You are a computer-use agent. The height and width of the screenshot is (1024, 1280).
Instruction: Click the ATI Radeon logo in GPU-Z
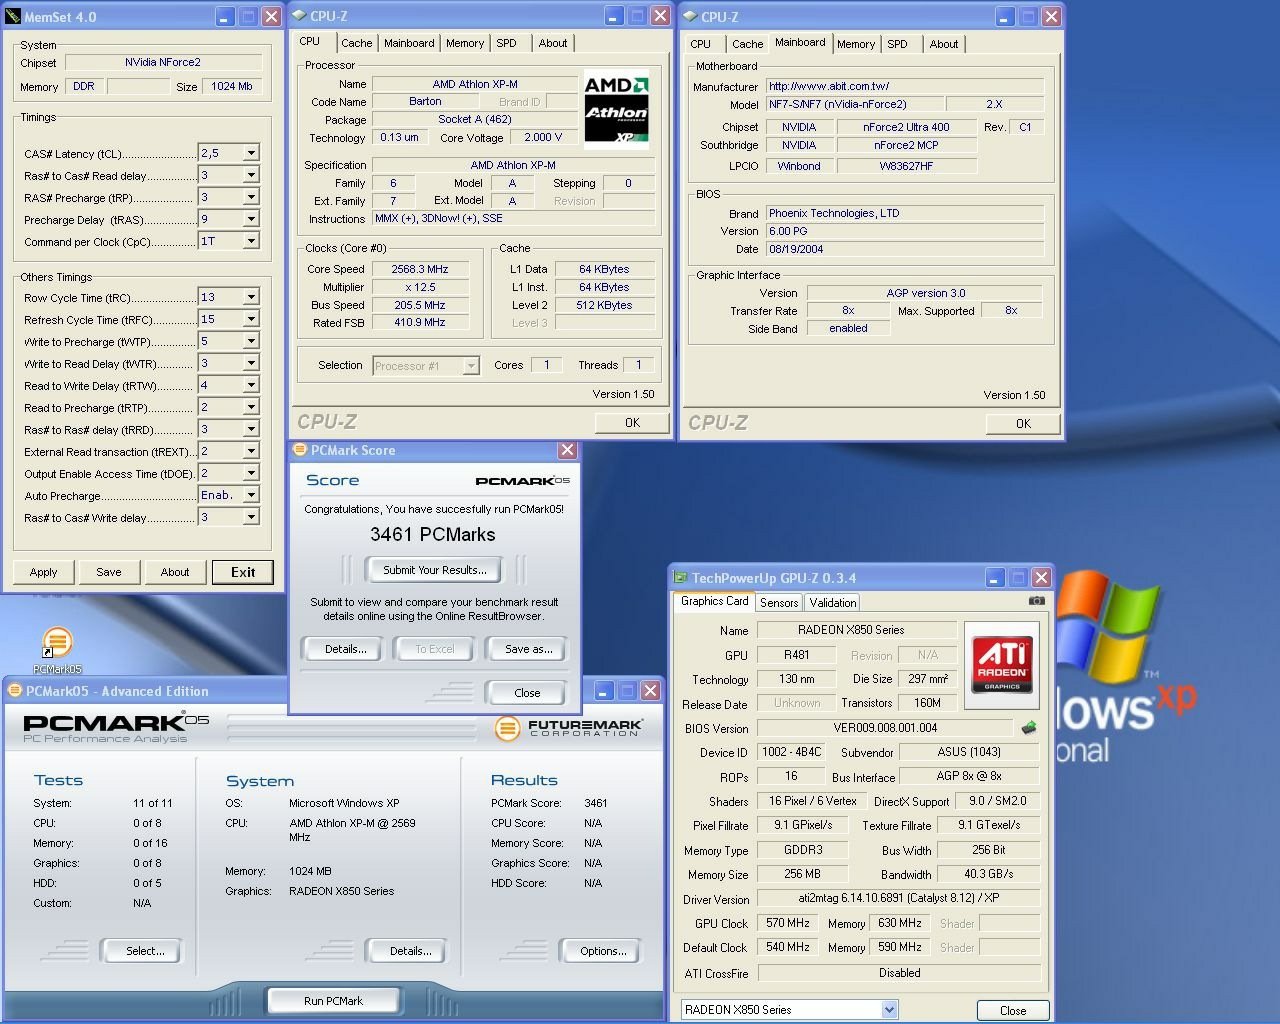tap(1001, 665)
